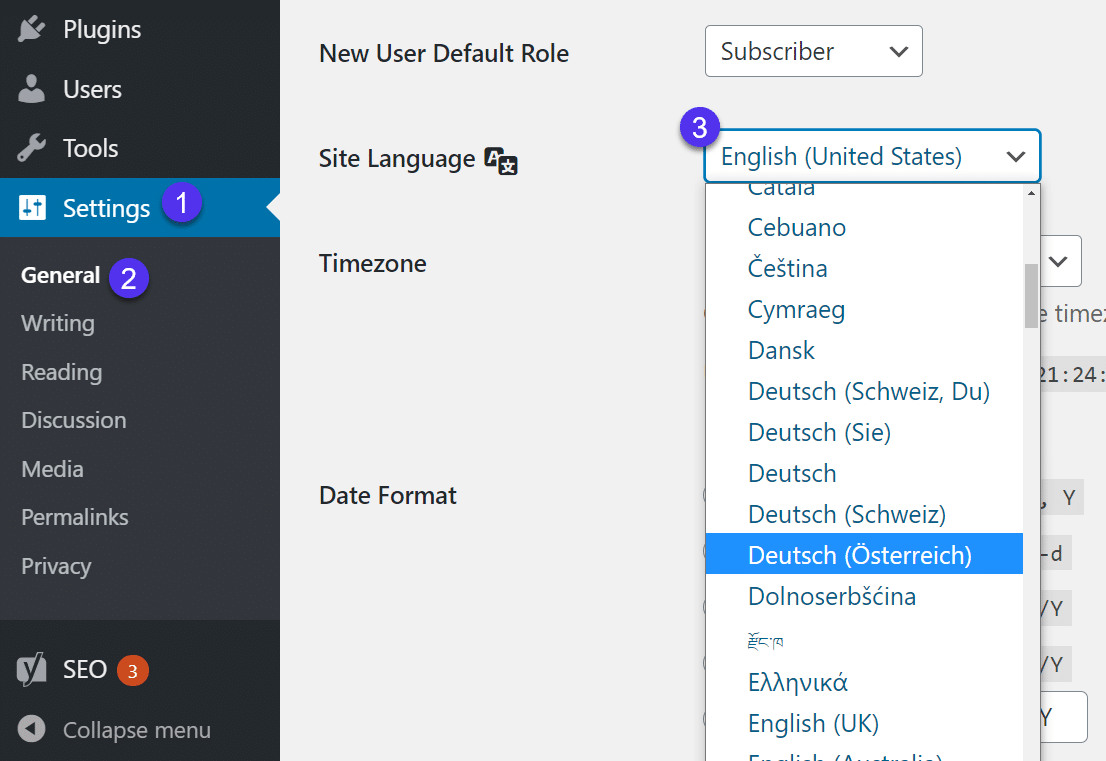
Task: Open the Discussion settings page
Action: [x=73, y=420]
